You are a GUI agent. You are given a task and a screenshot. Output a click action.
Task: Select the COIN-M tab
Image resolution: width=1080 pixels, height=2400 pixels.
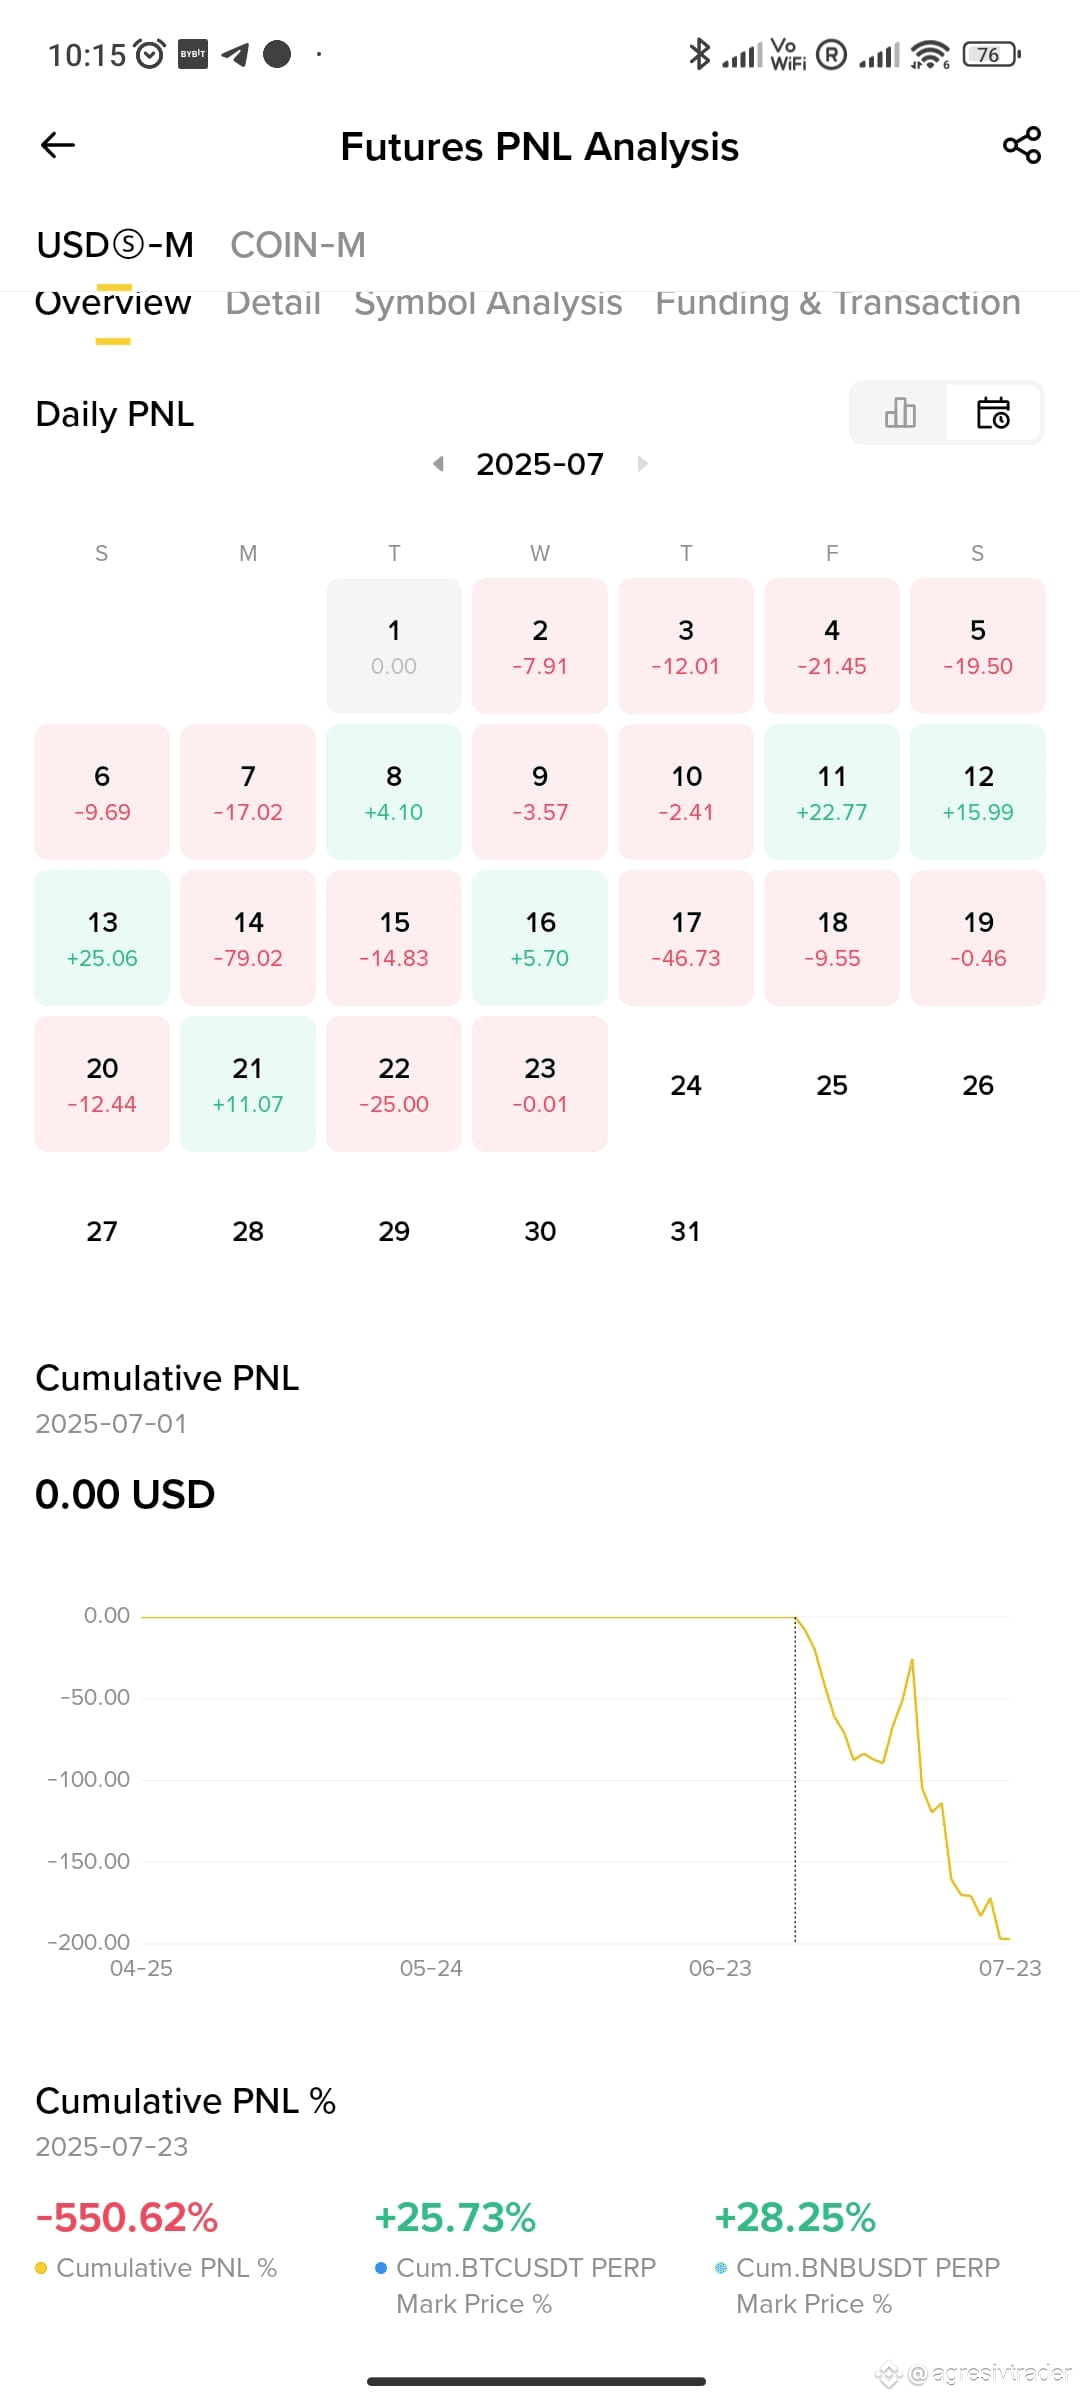[298, 245]
